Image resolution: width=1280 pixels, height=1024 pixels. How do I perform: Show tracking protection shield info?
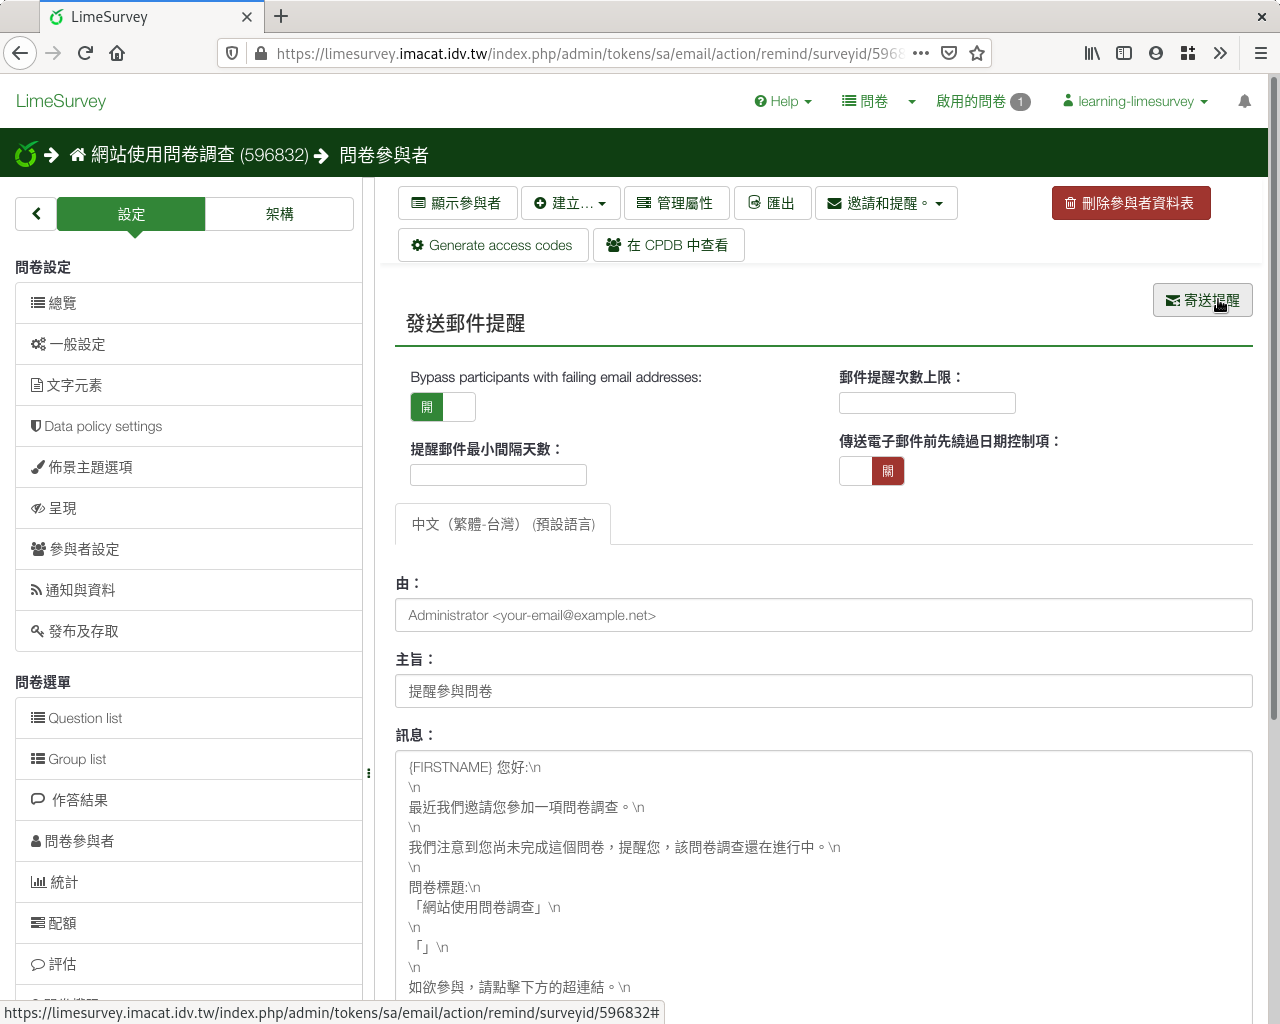pyautogui.click(x=232, y=53)
